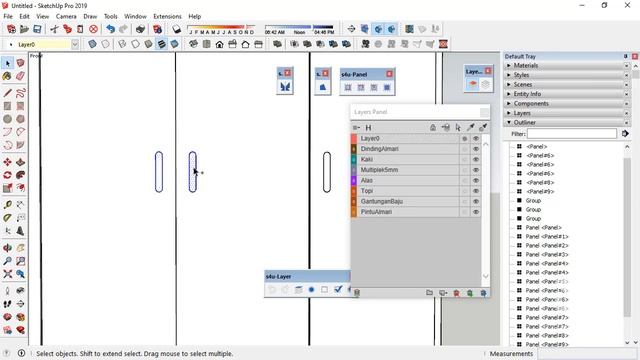The height and width of the screenshot is (360, 640).
Task: Open the Help menu
Action: click(x=195, y=16)
